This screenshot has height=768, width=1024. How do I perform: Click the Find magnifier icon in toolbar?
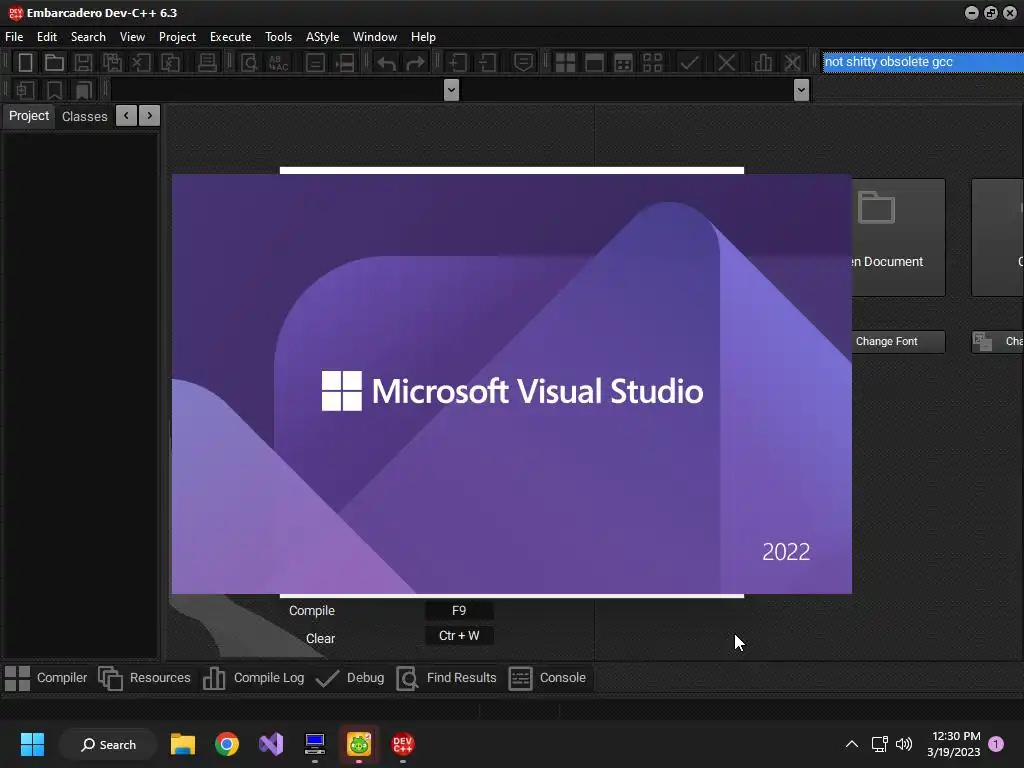[x=249, y=63]
